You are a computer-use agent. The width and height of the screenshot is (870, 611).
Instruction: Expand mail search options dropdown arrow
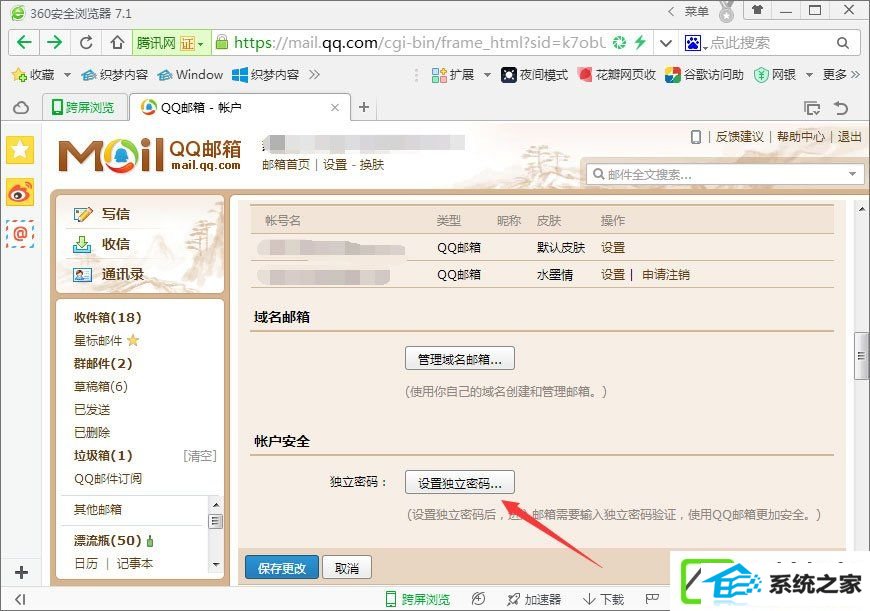852,174
